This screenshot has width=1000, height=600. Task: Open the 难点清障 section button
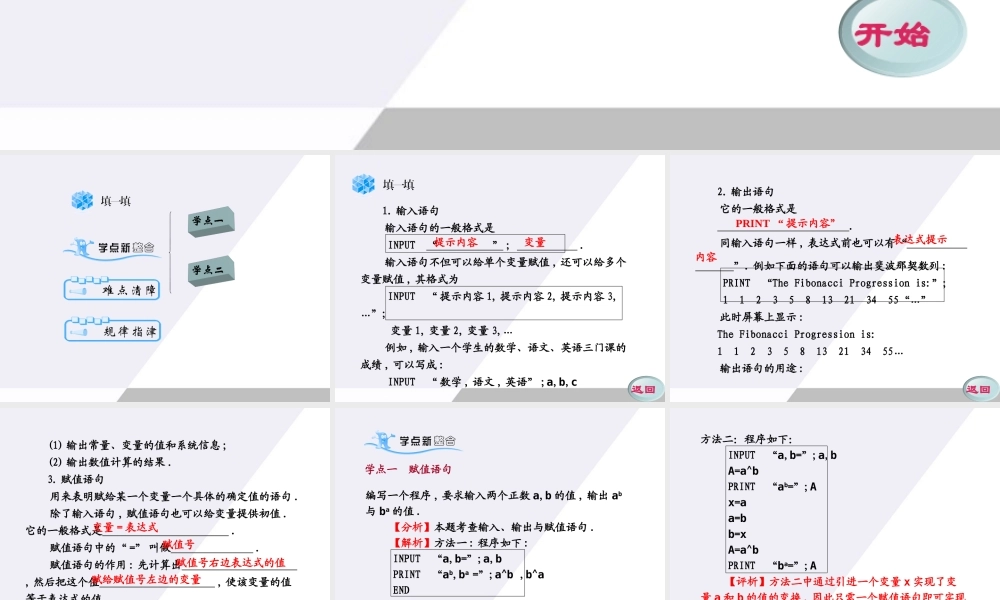pos(112,289)
